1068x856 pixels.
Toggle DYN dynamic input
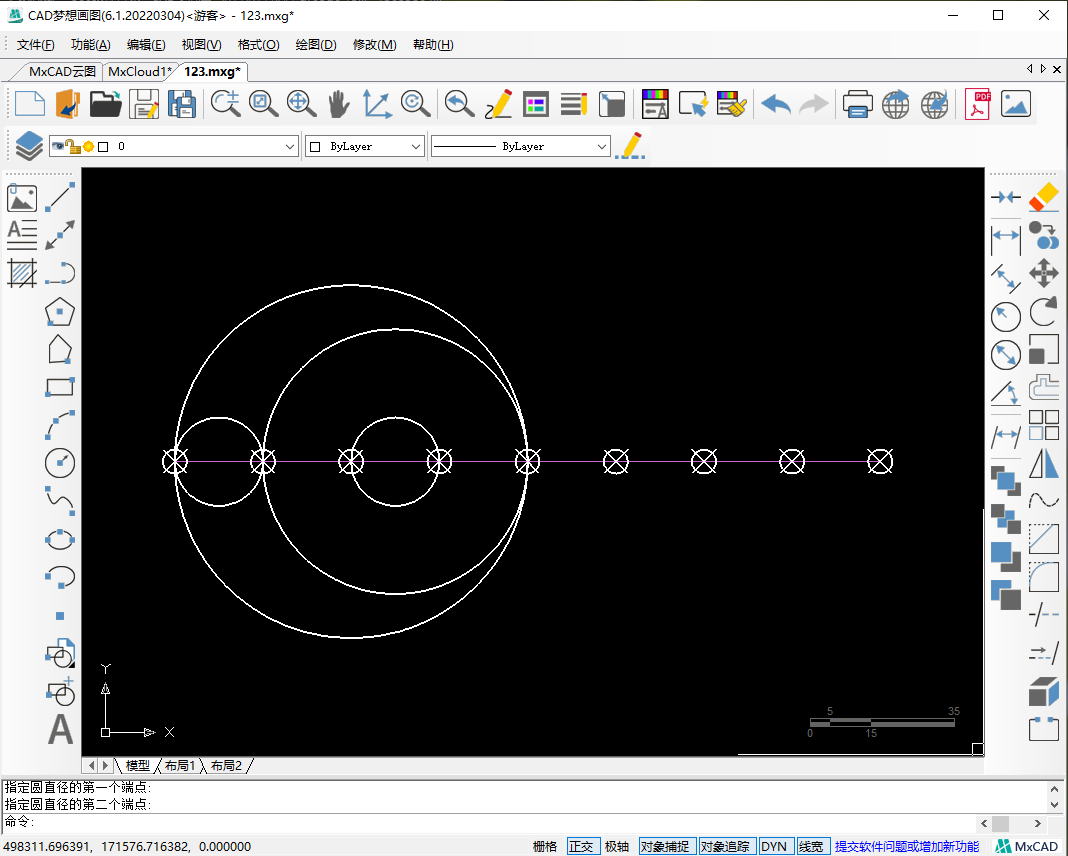pos(774,846)
